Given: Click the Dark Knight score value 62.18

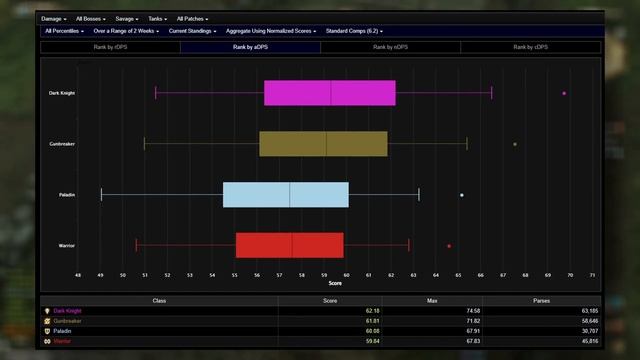Looking at the screenshot, I should coord(373,311).
